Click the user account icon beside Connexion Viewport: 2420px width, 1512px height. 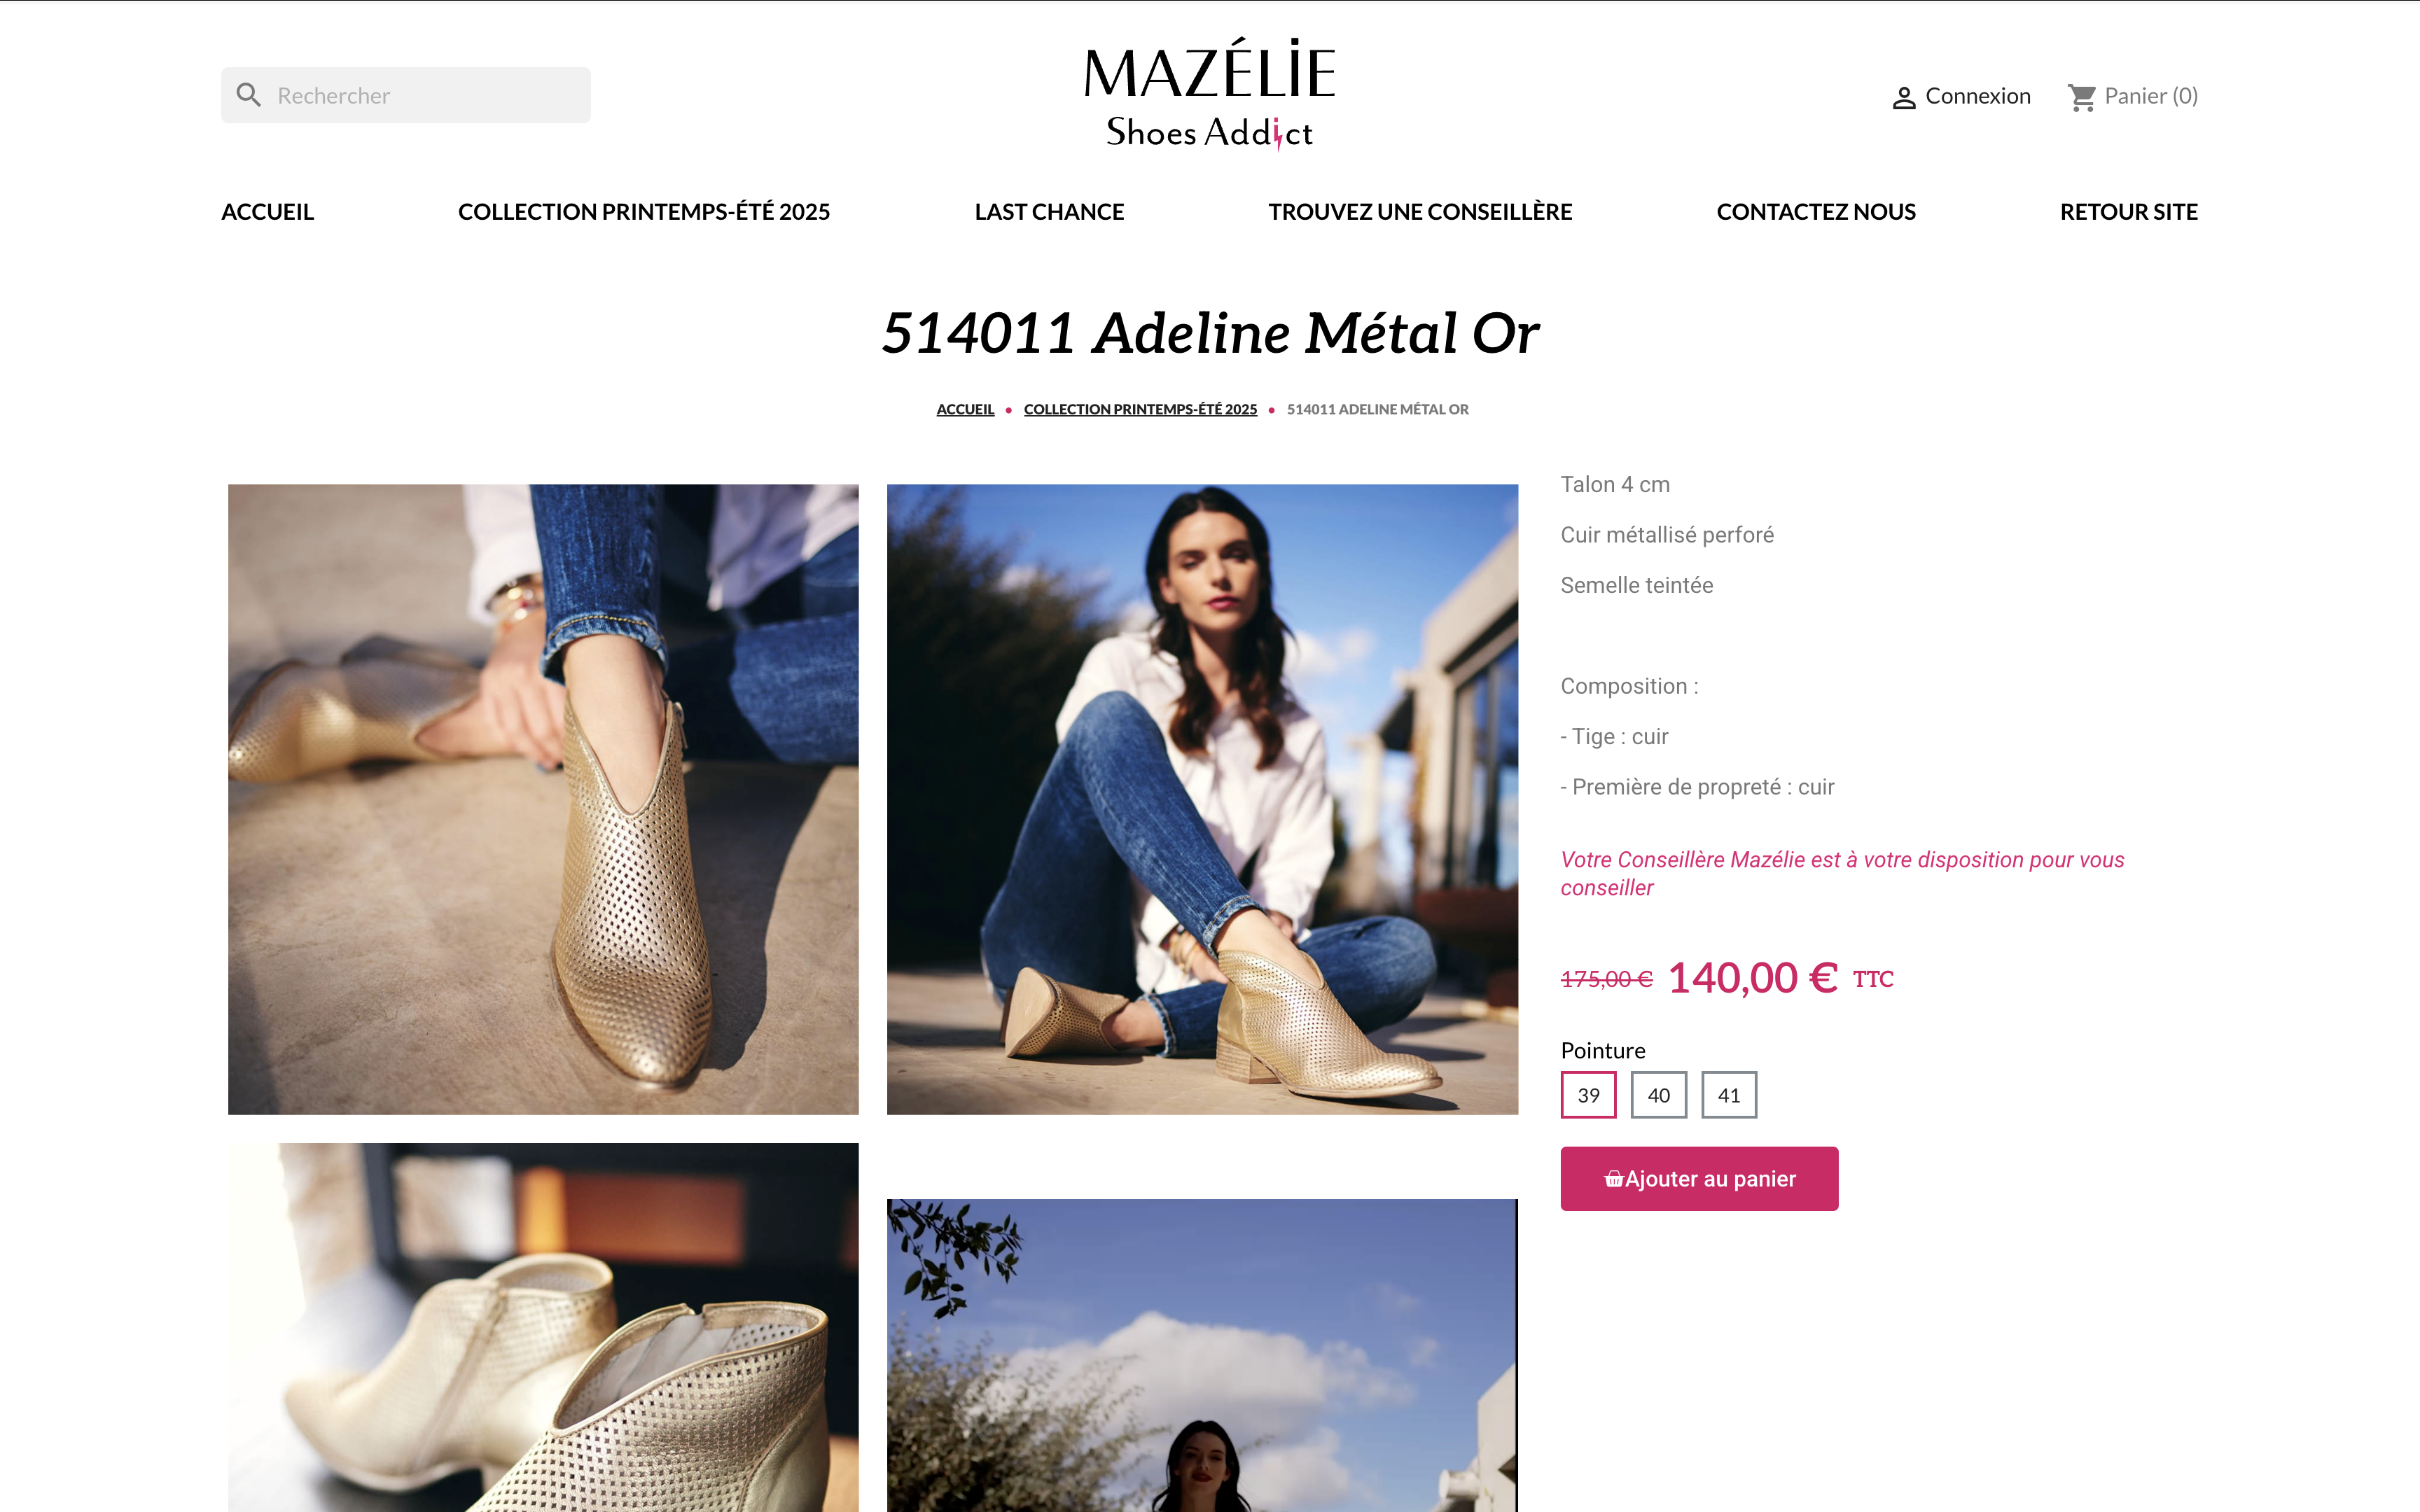[x=1903, y=97]
